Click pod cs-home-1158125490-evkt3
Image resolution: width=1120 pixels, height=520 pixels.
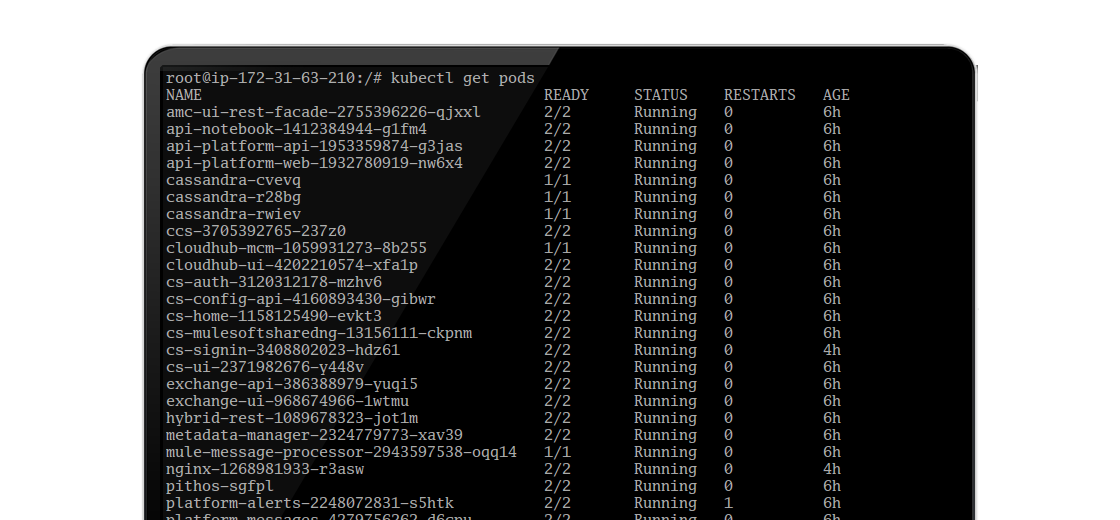(274, 316)
